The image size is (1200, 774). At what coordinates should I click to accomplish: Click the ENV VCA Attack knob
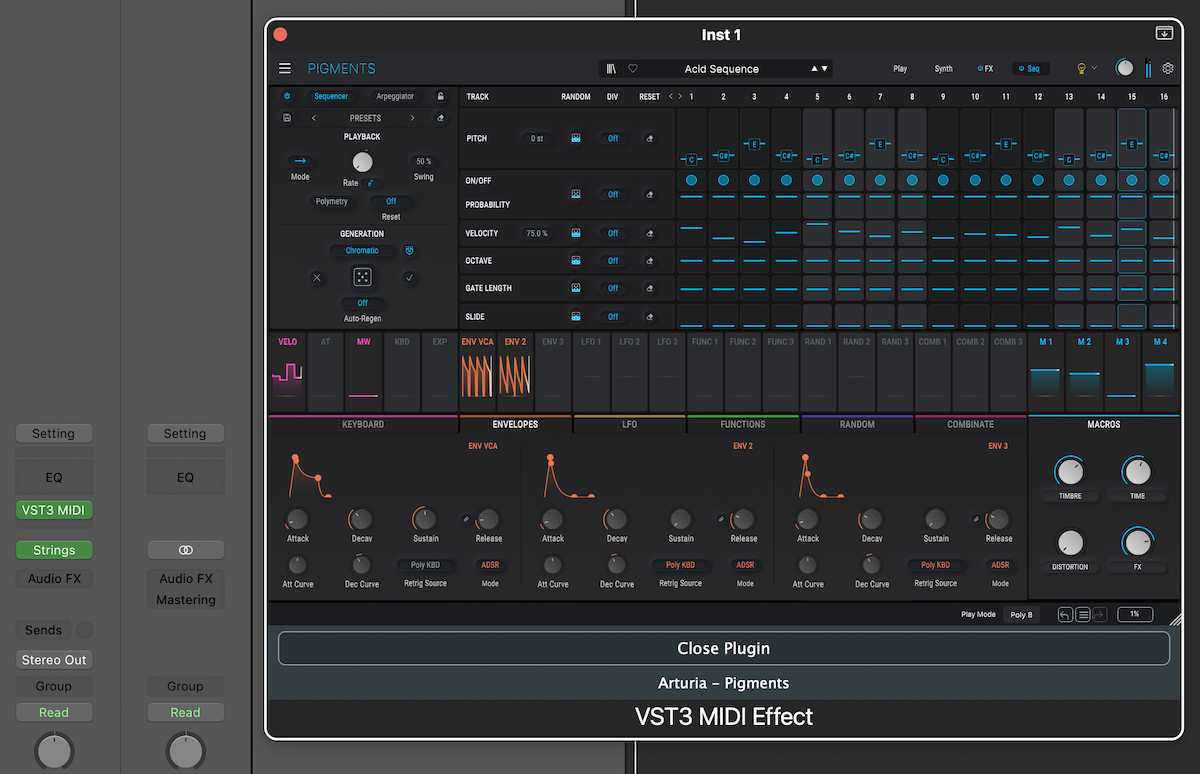(298, 519)
